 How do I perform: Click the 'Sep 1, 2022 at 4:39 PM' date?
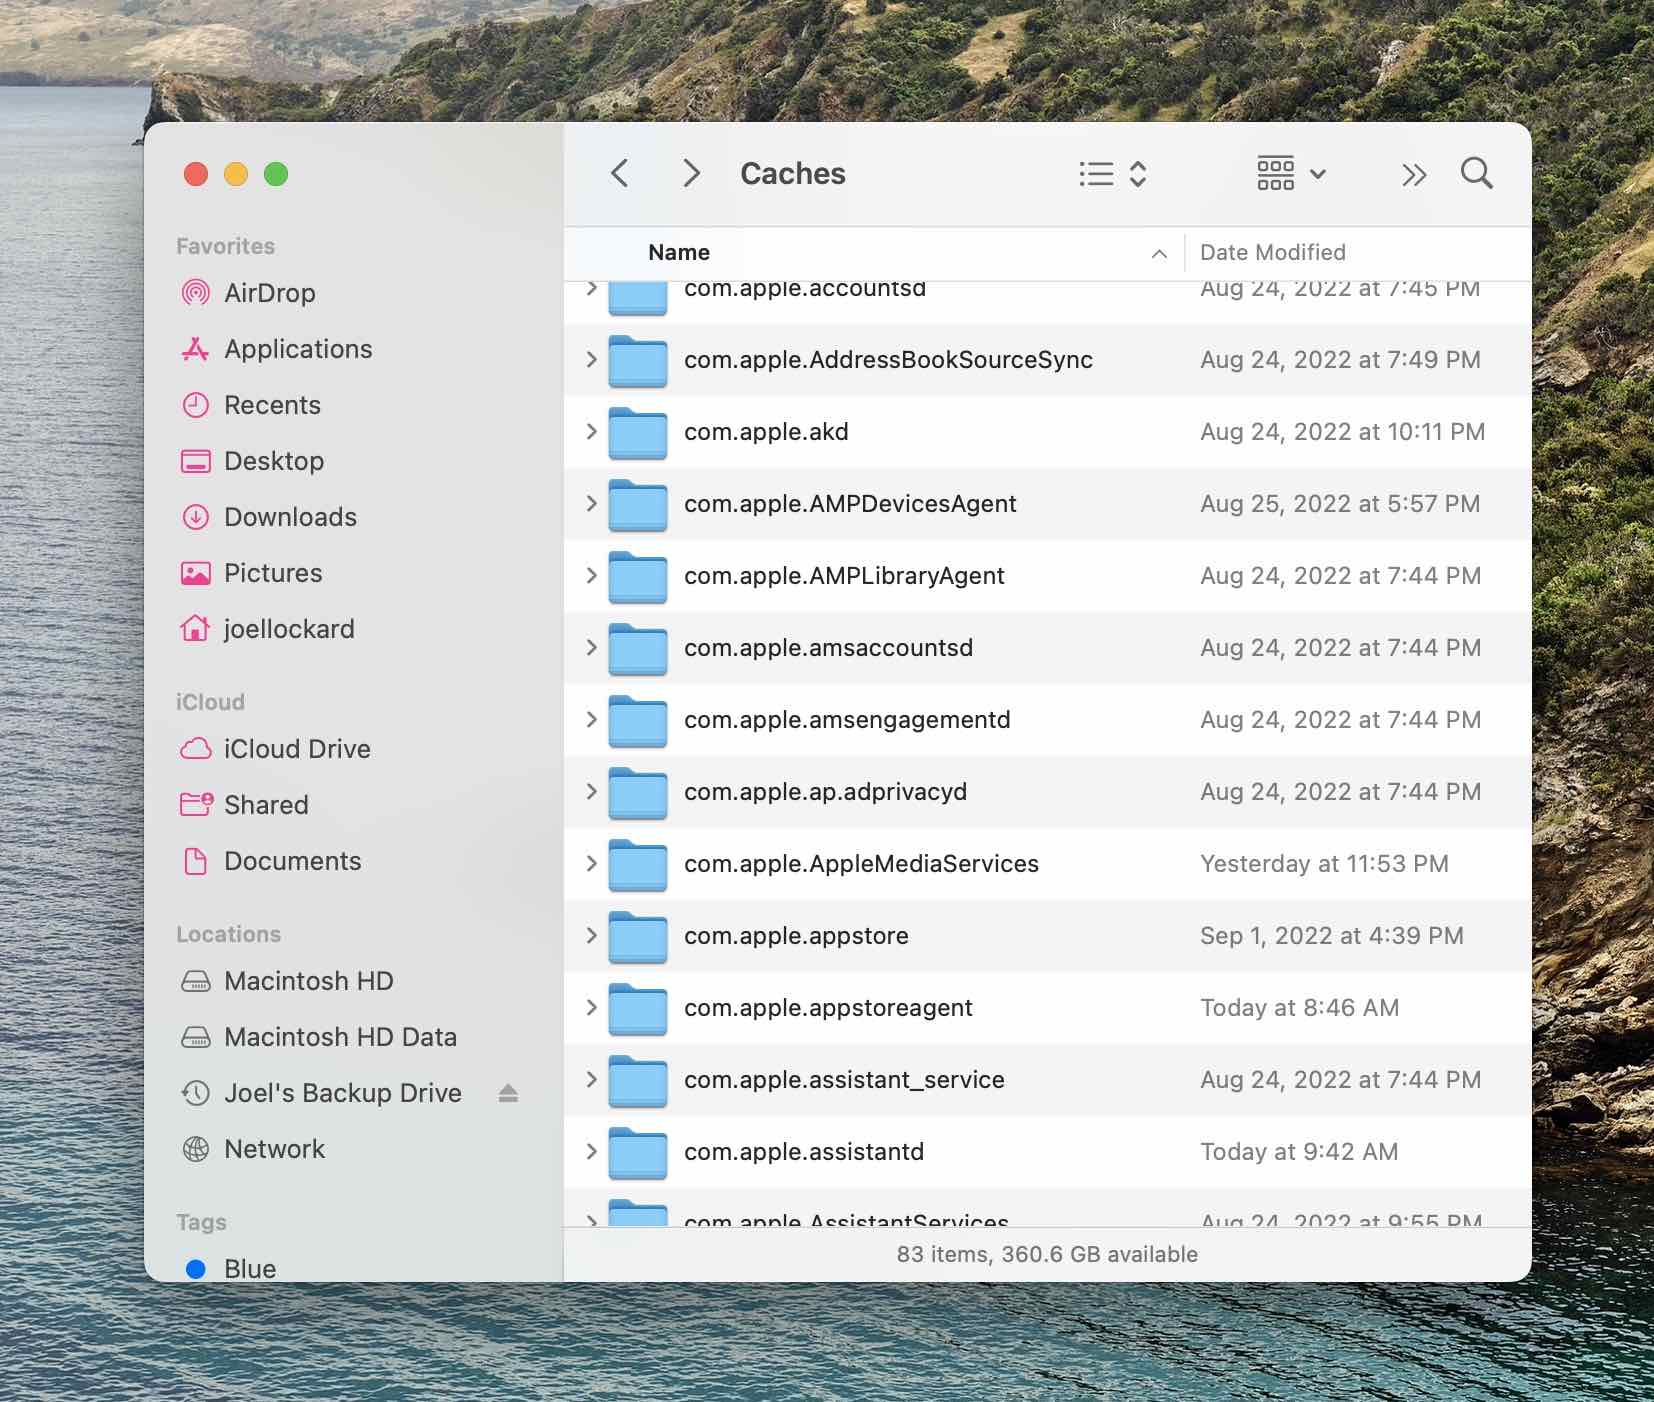(x=1331, y=936)
